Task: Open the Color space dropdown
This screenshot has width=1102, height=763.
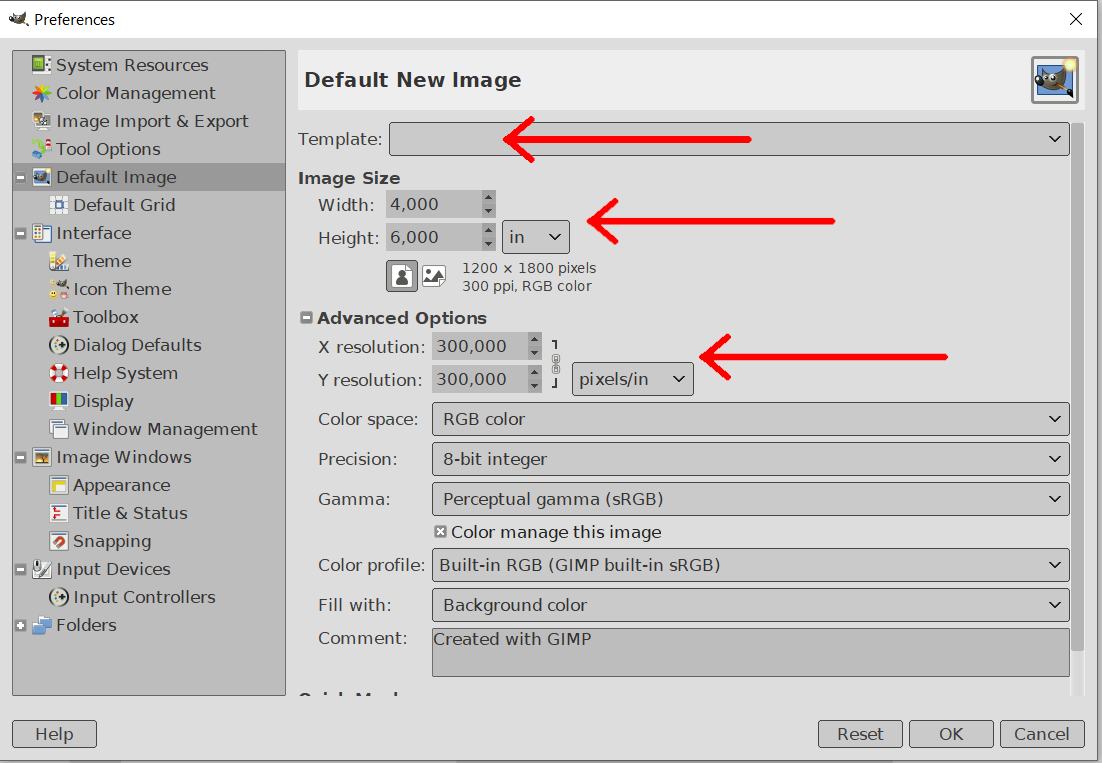Action: pyautogui.click(x=751, y=419)
